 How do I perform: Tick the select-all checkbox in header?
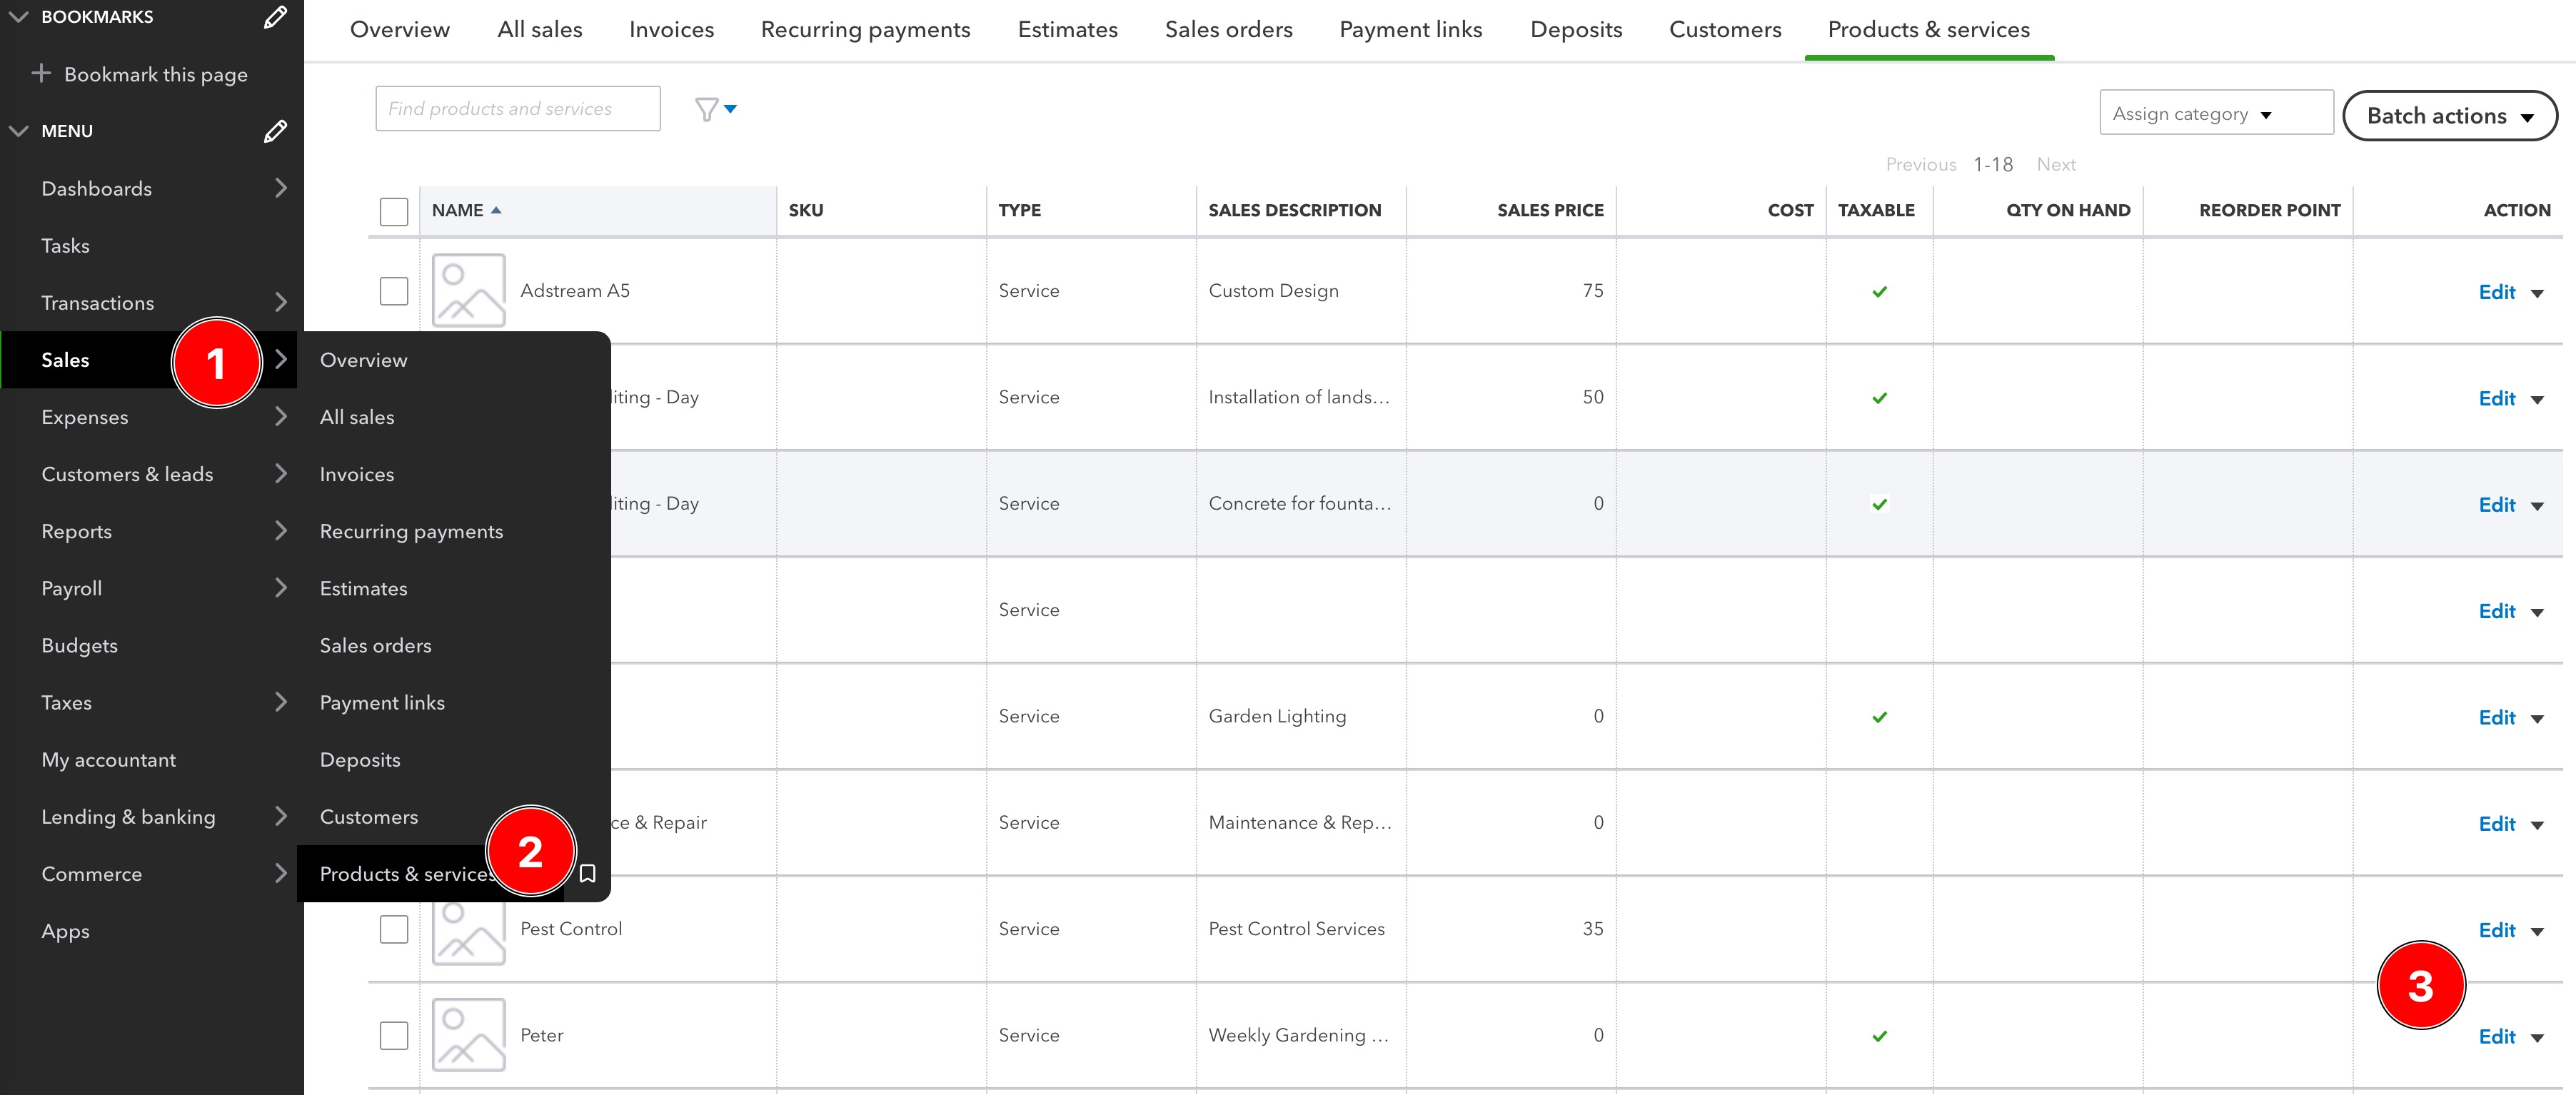[x=394, y=211]
